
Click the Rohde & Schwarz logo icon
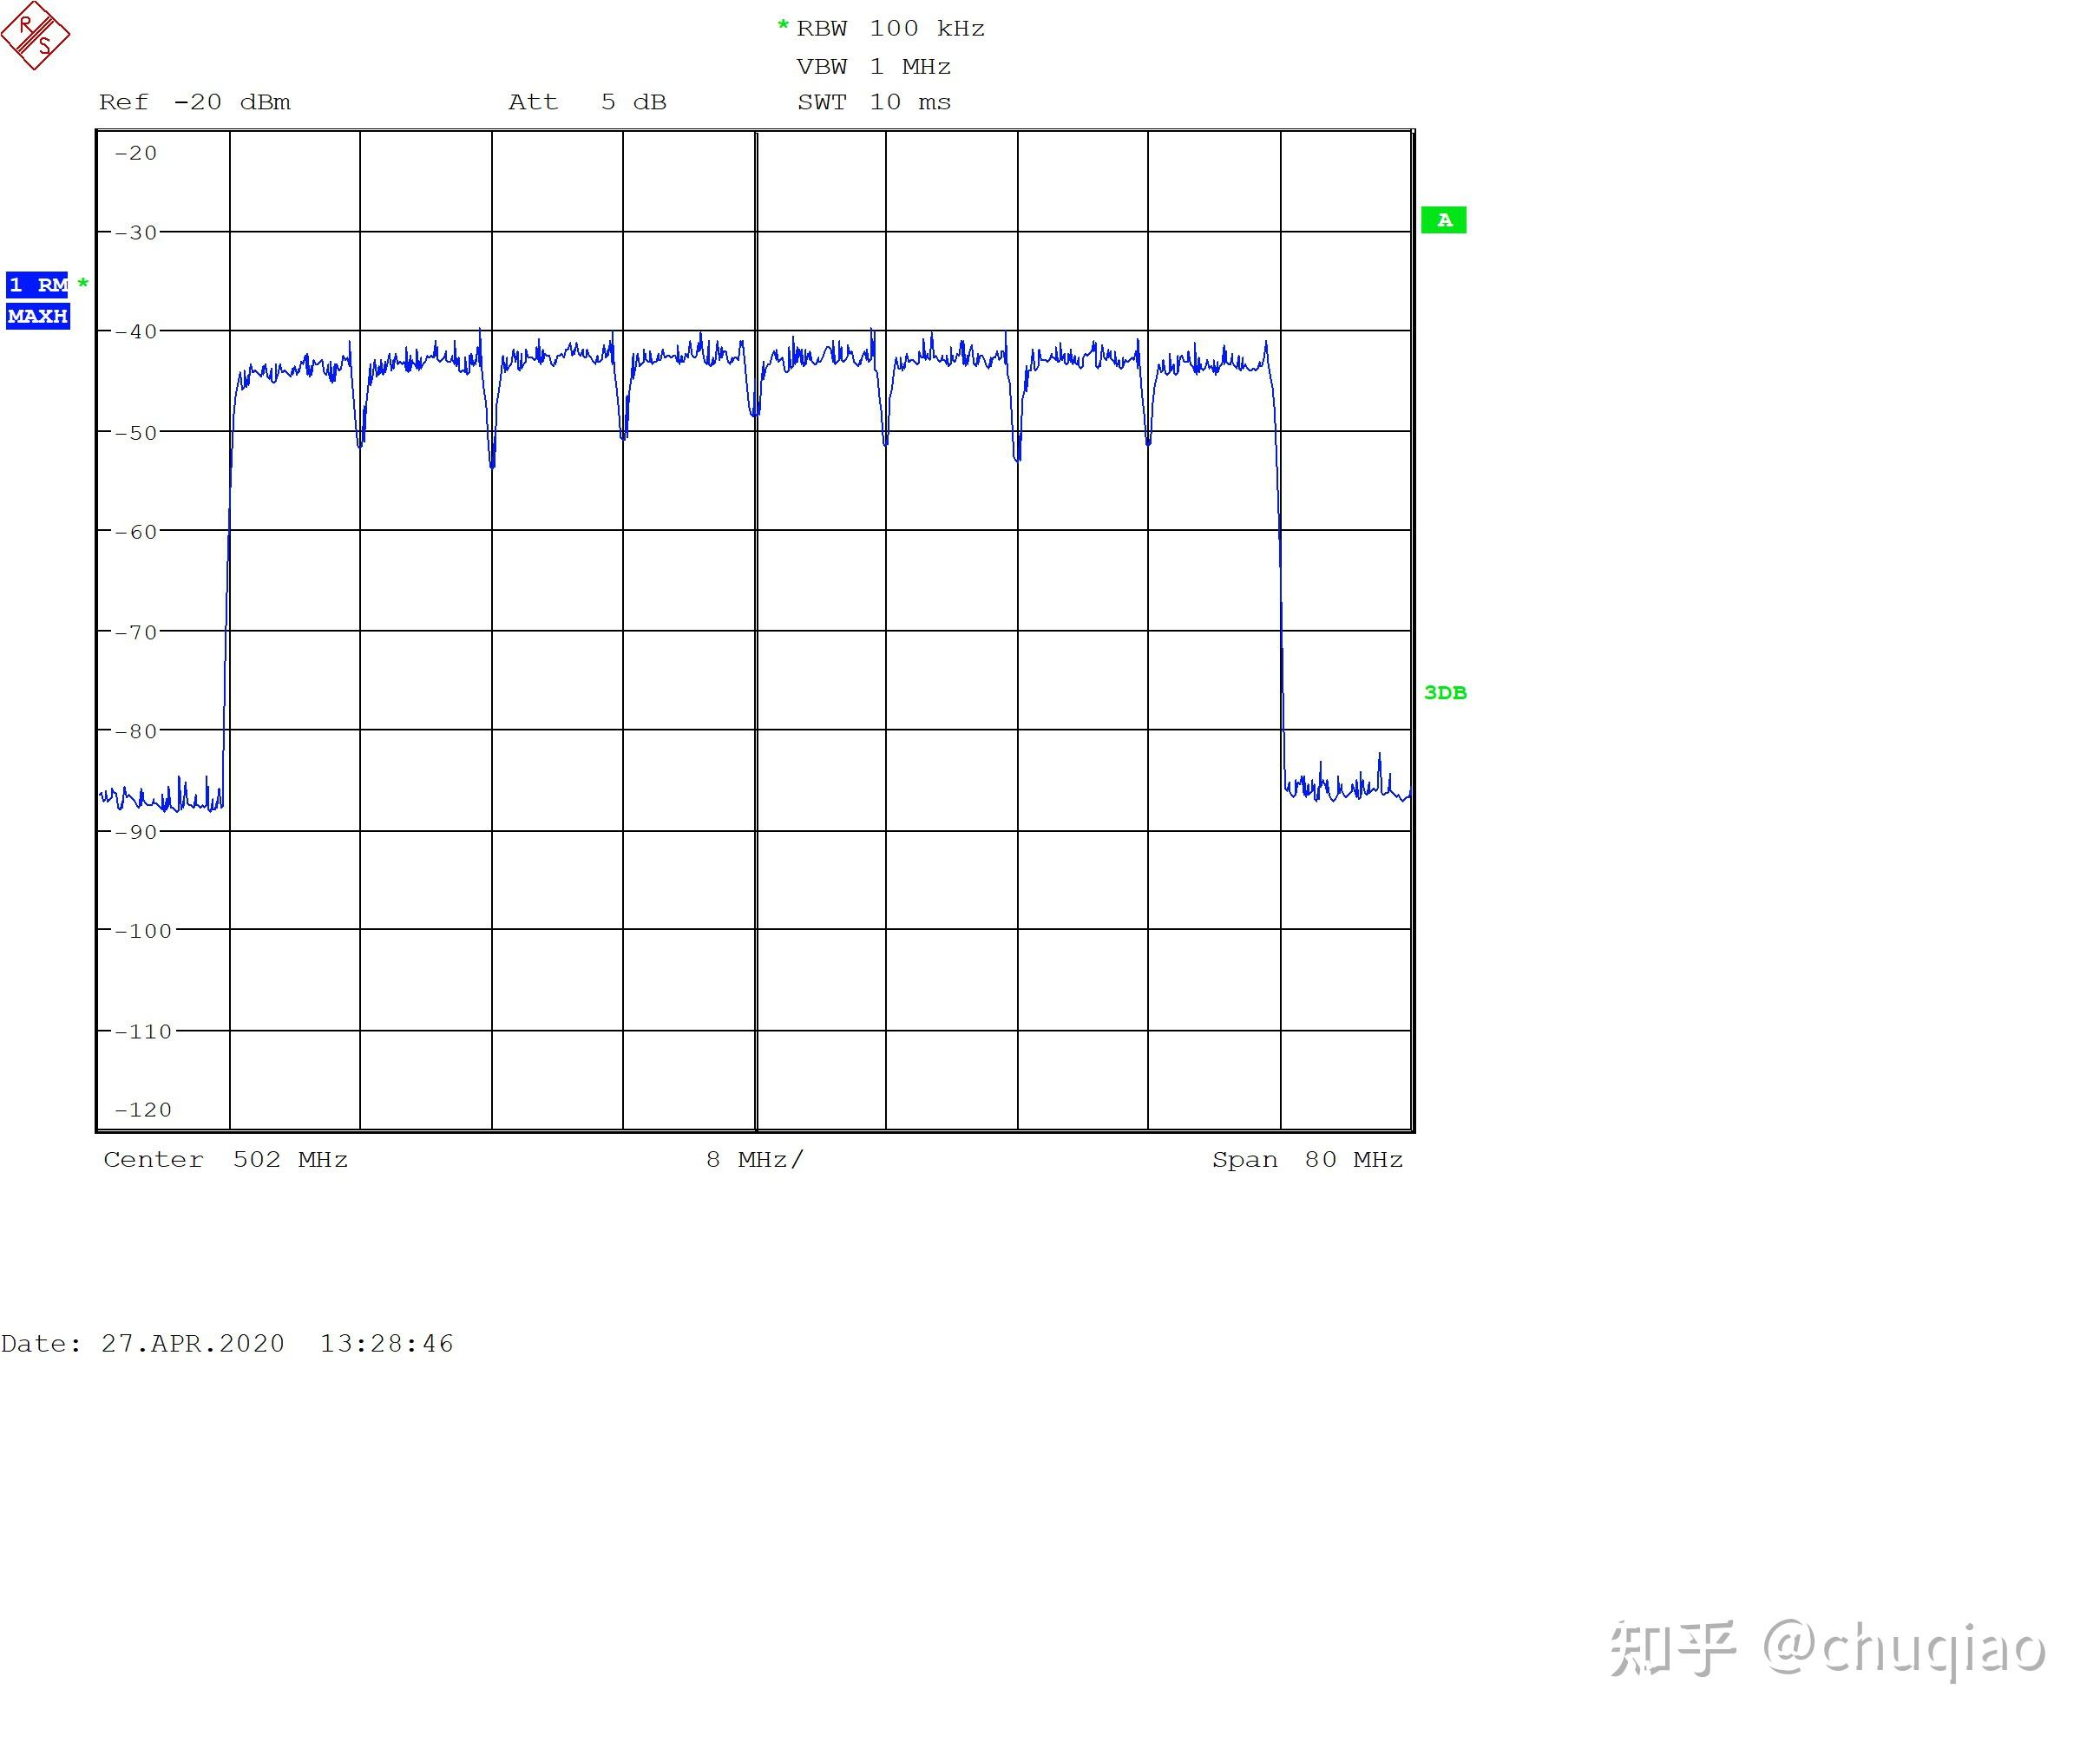[x=35, y=36]
